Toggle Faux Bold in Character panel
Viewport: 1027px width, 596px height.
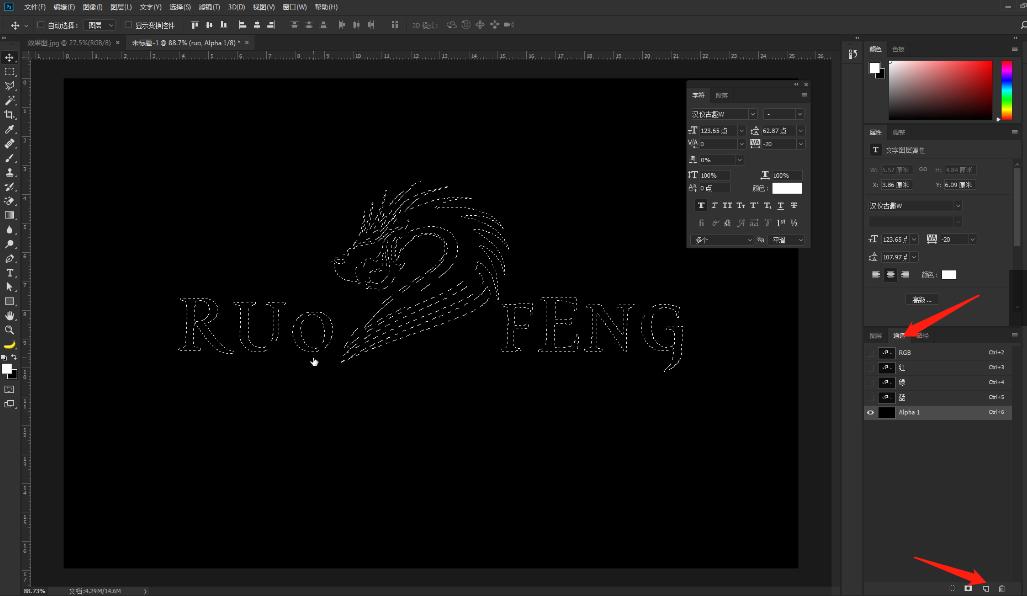click(701, 206)
